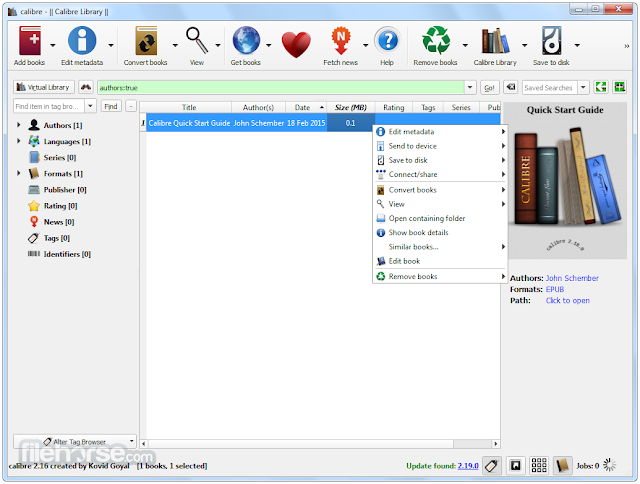
Task: Open the Add books dropdown arrow
Action: (53, 45)
